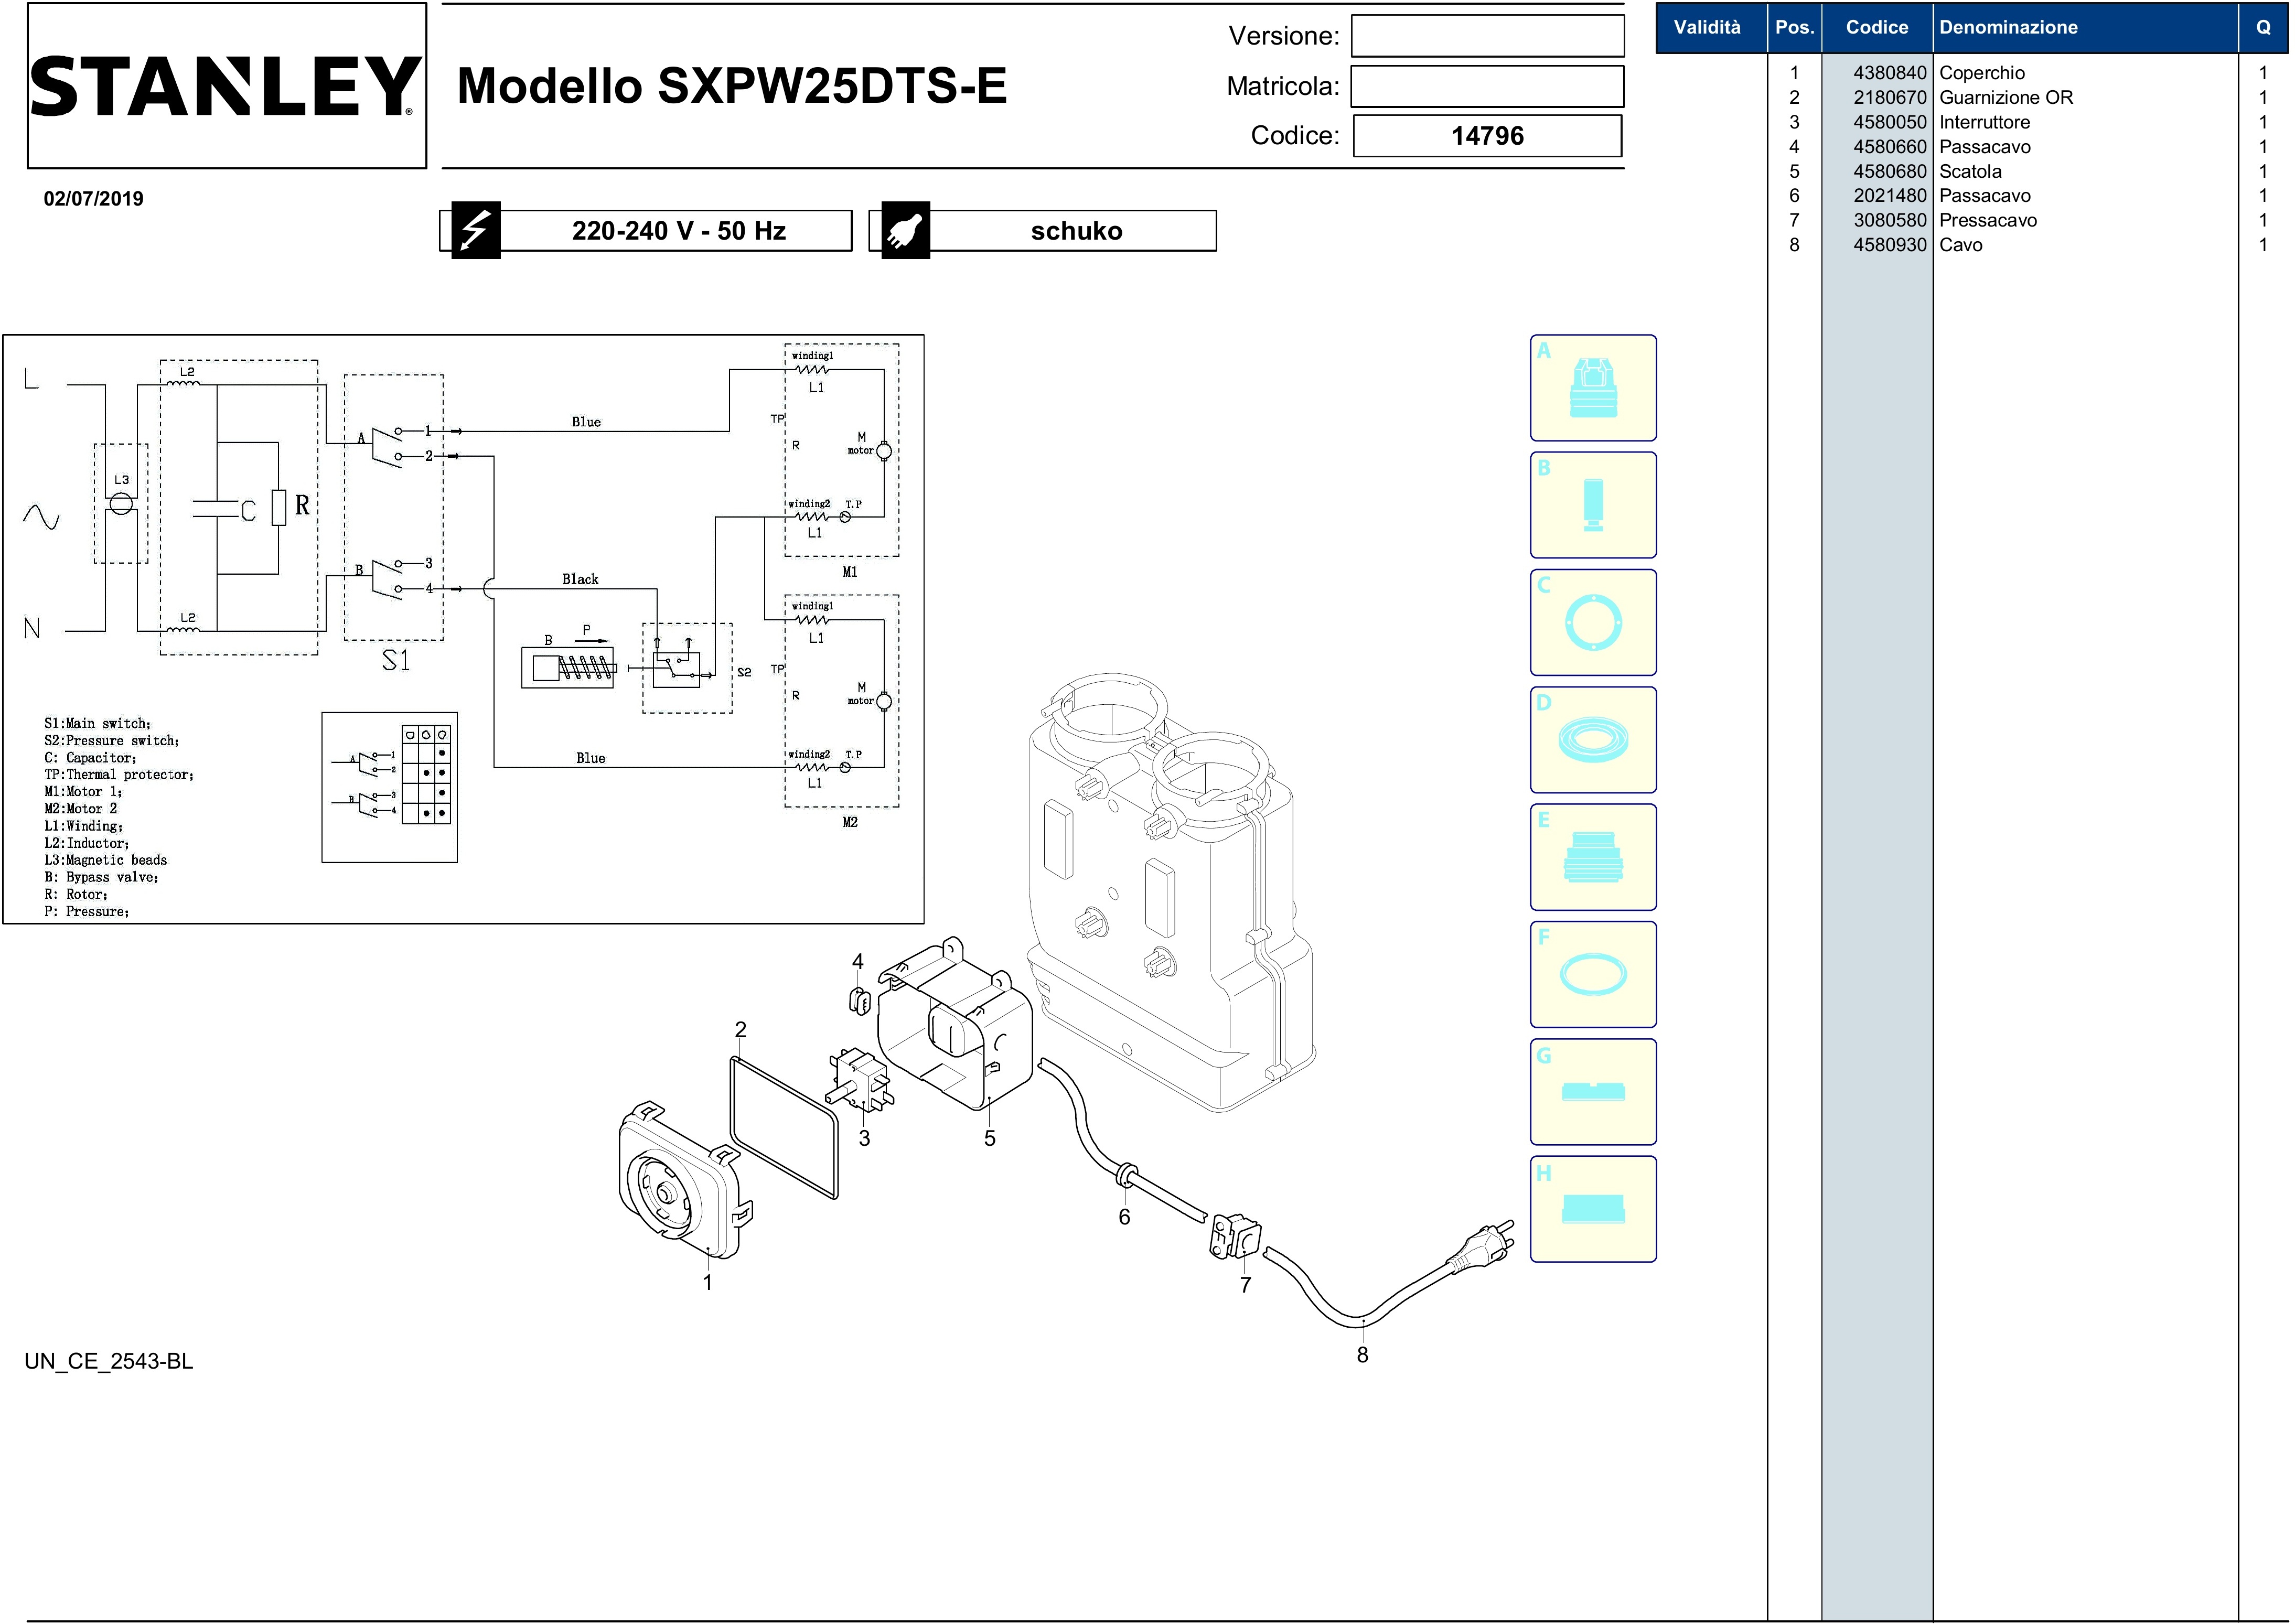Click part code 4580930 for Cavo
This screenshot has height=1624, width=2295.
click(1889, 245)
